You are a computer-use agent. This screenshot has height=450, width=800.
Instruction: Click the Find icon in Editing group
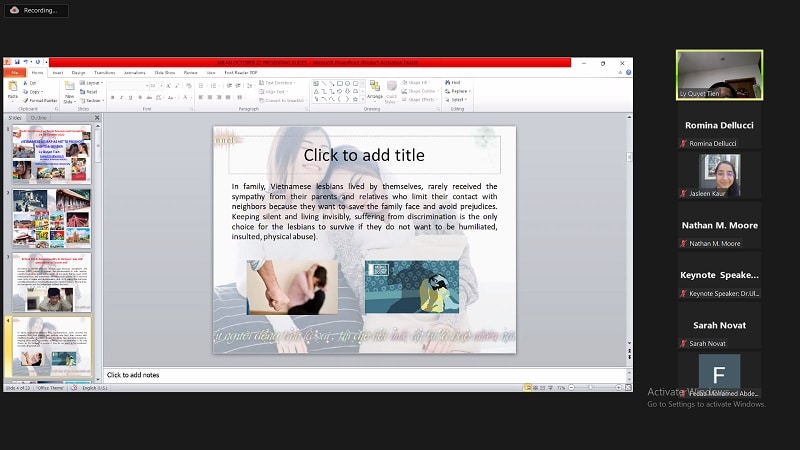click(x=455, y=82)
